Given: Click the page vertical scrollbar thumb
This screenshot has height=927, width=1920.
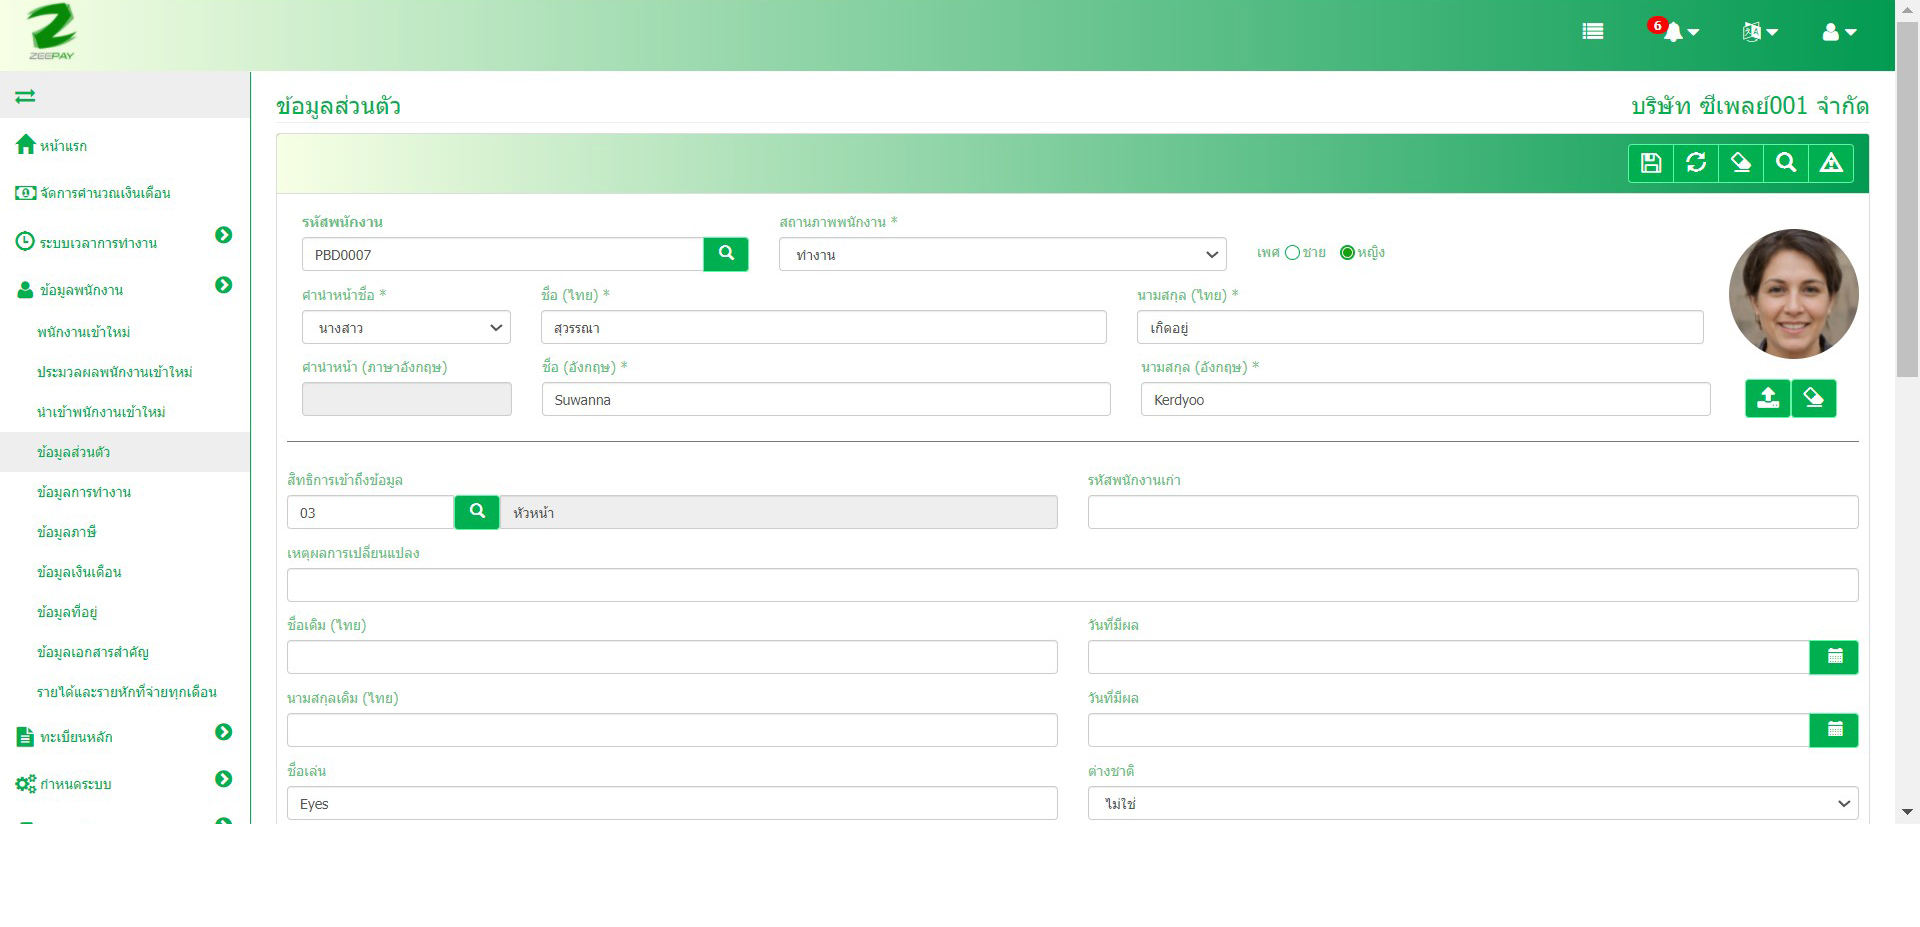Looking at the screenshot, I should [x=1907, y=200].
